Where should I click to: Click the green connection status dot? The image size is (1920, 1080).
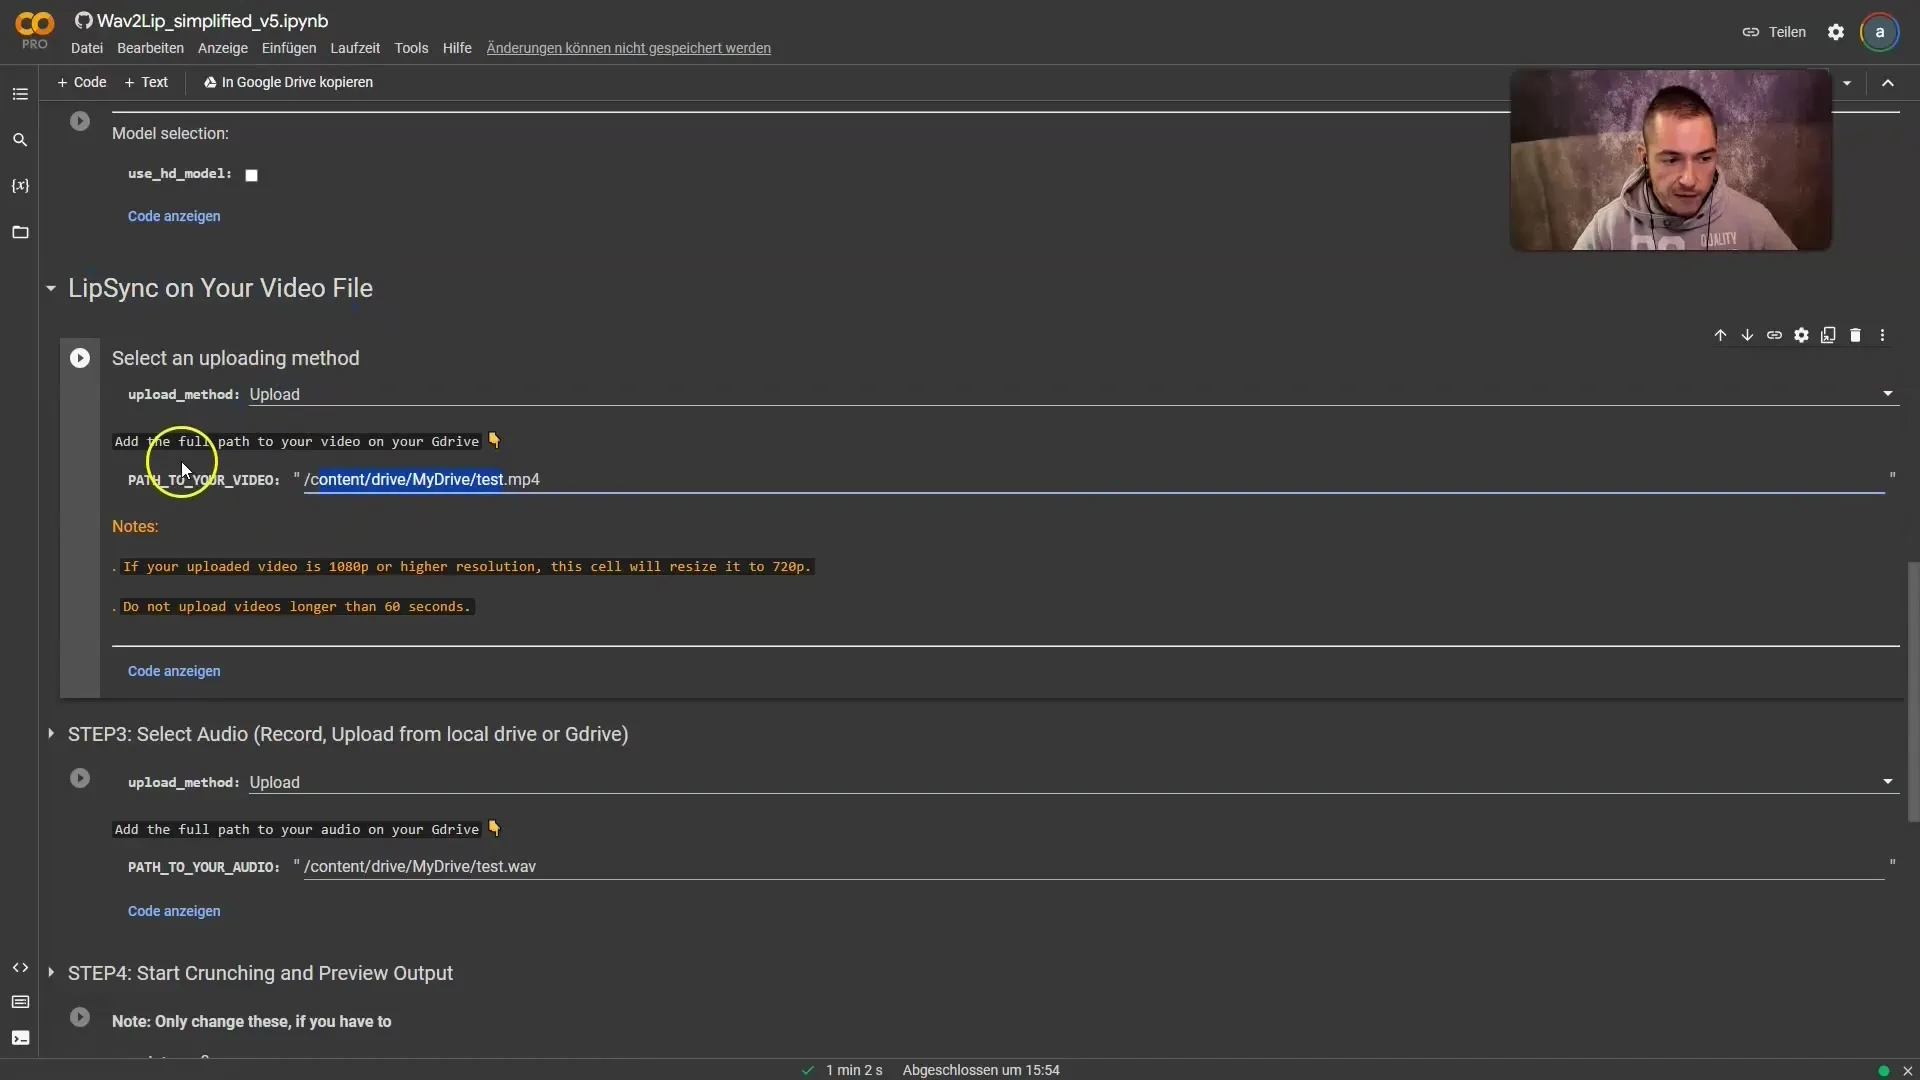coord(1884,1071)
